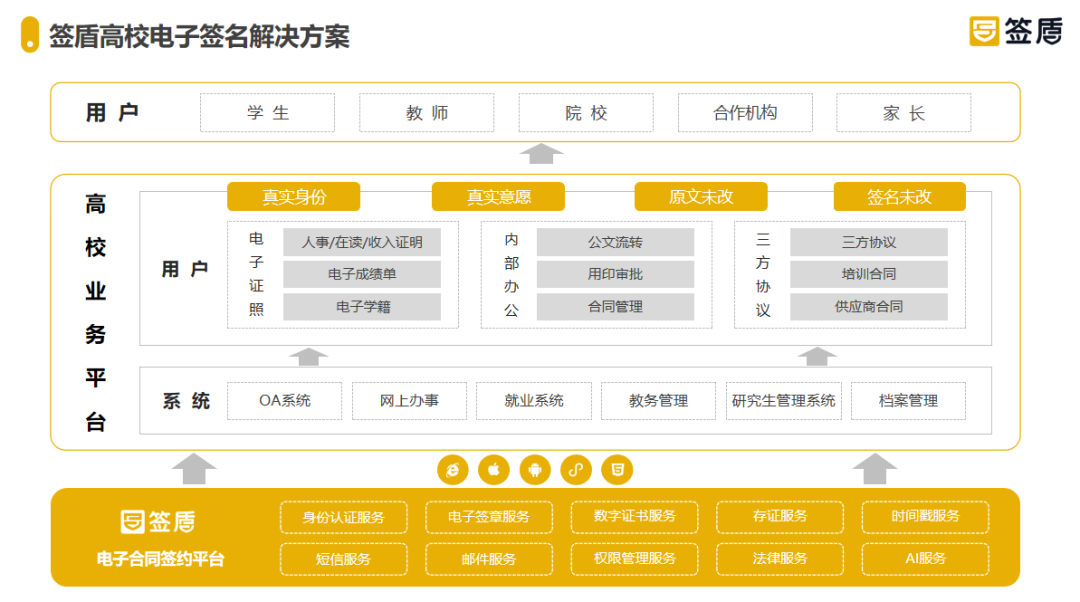Click the Android robot icon
The width and height of the screenshot is (1080, 602).
click(x=535, y=469)
